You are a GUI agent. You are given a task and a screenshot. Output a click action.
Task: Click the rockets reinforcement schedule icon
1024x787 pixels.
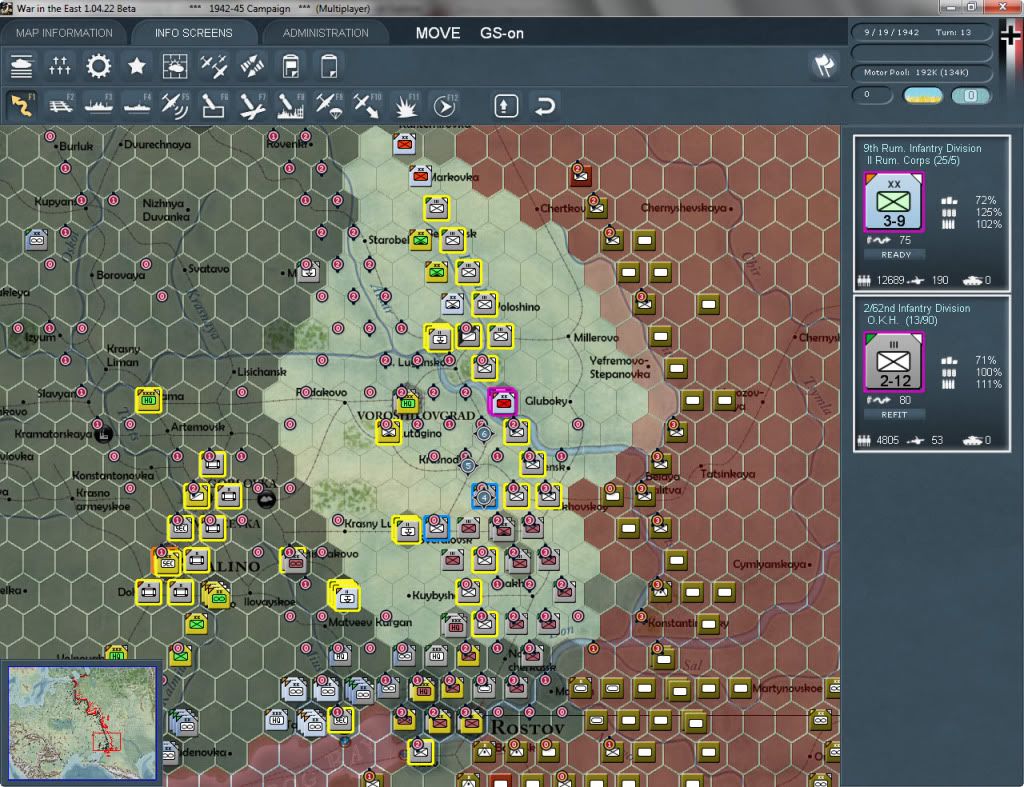(x=252, y=66)
